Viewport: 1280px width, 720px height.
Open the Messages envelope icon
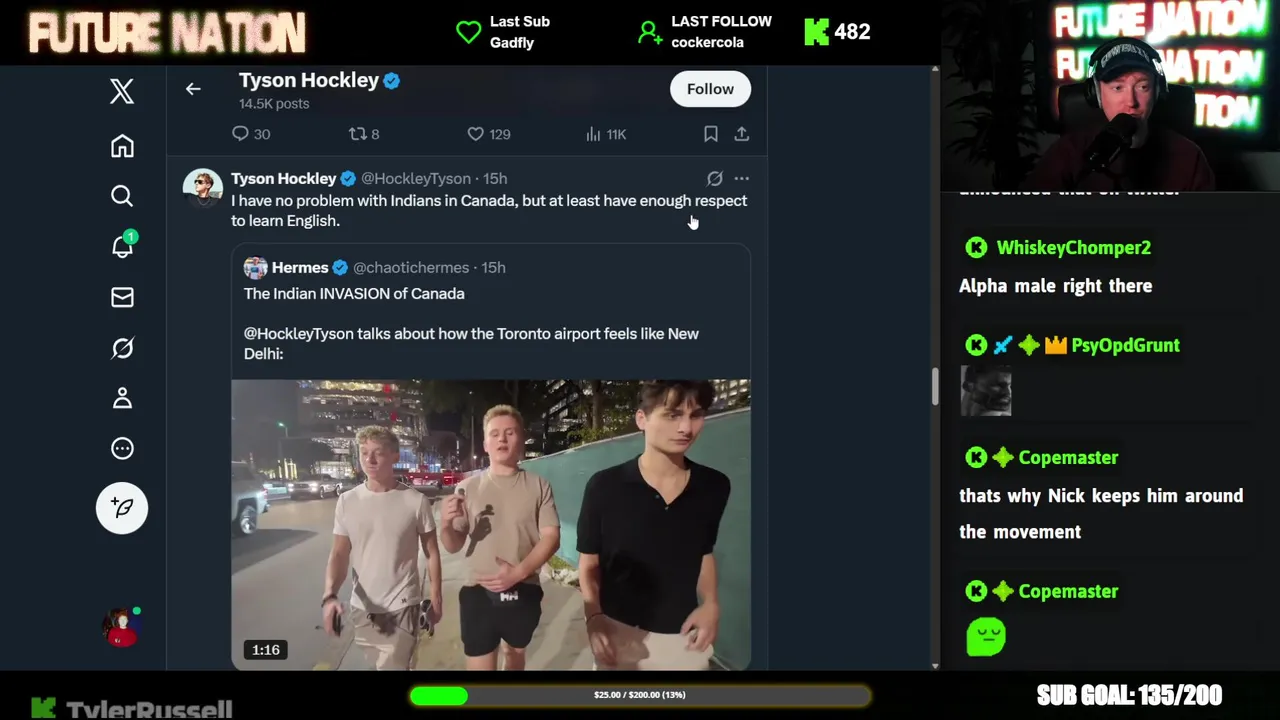click(122, 297)
